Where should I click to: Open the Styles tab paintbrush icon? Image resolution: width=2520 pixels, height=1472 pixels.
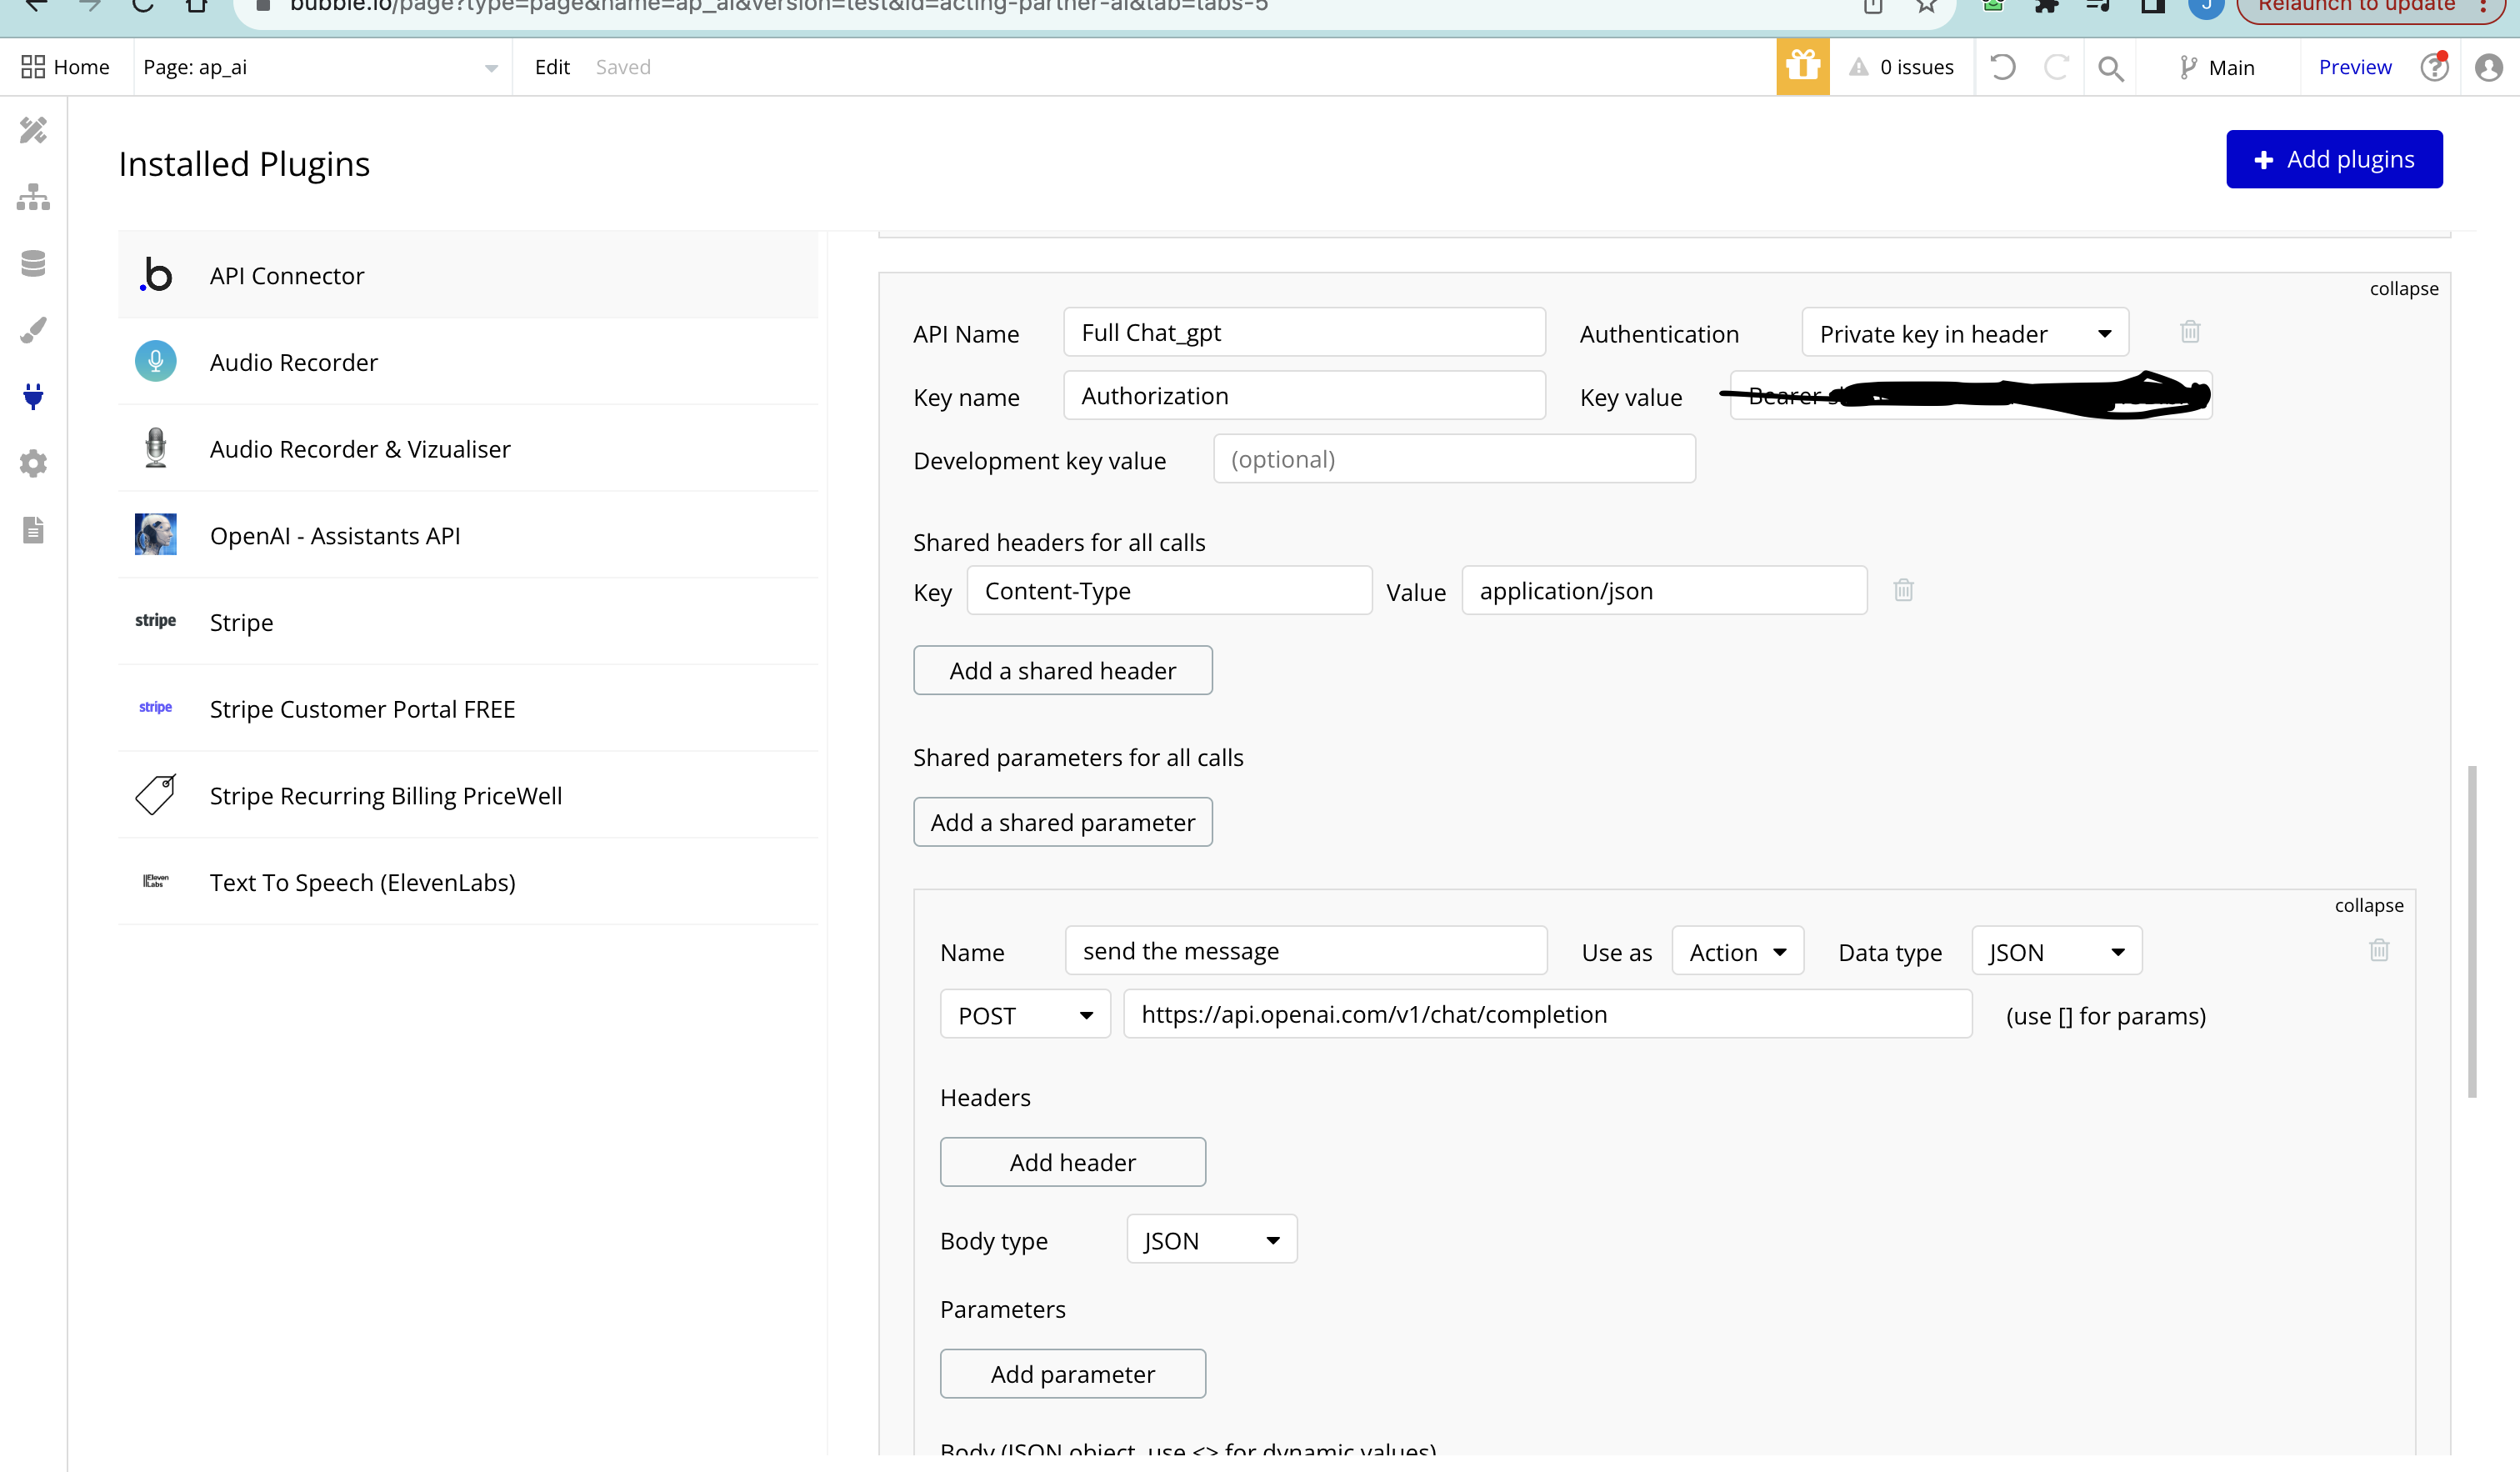[x=33, y=330]
